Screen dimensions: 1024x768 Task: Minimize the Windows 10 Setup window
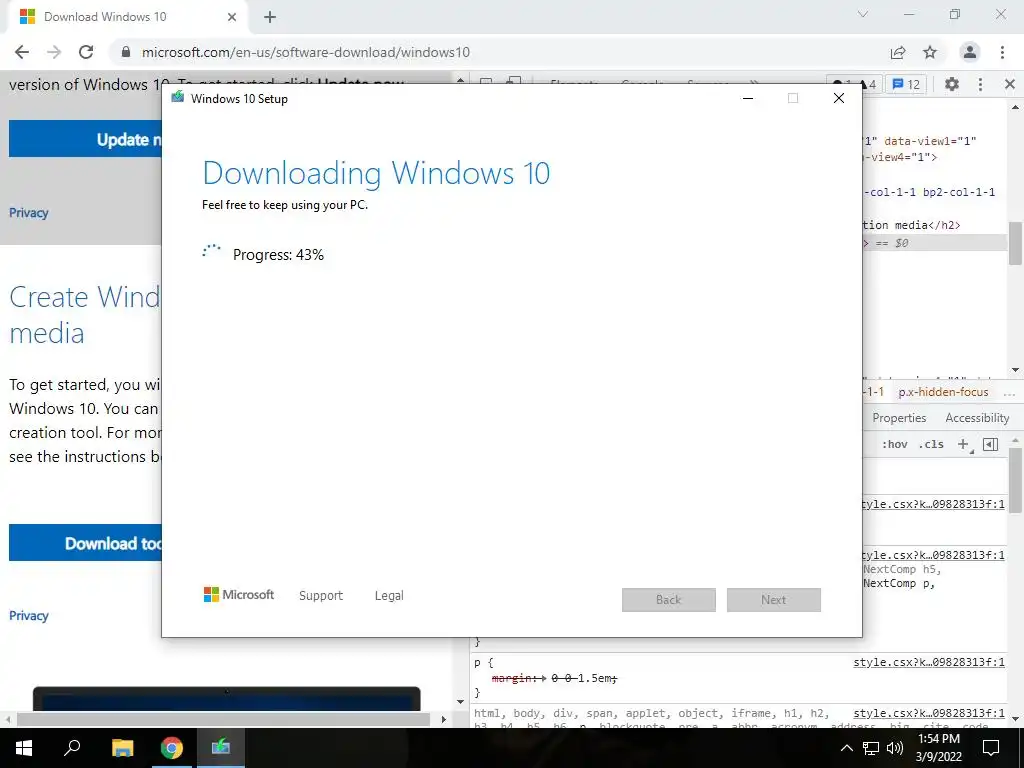point(748,98)
